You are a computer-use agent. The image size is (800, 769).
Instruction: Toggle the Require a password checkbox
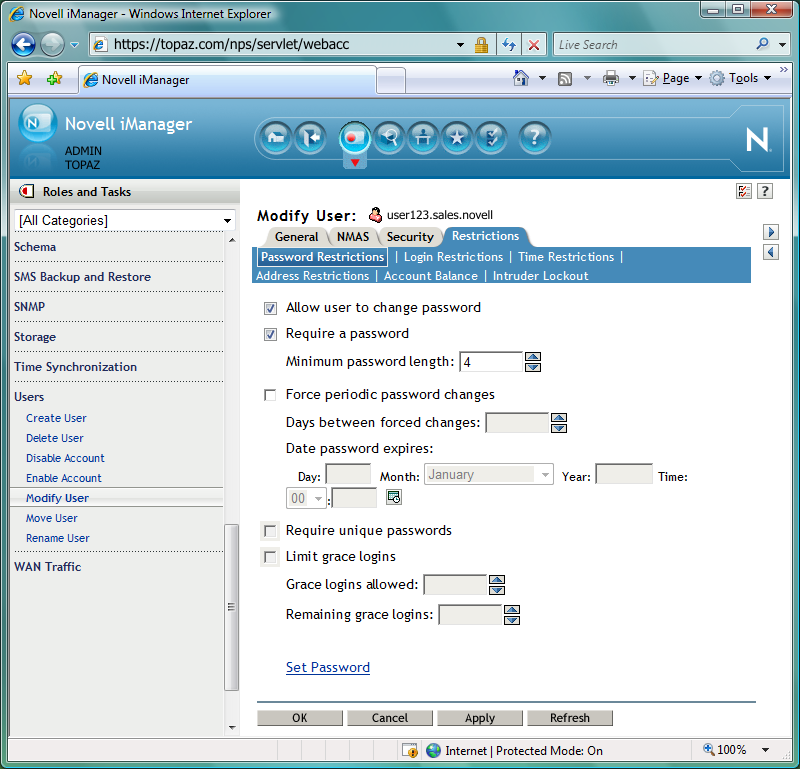click(270, 334)
